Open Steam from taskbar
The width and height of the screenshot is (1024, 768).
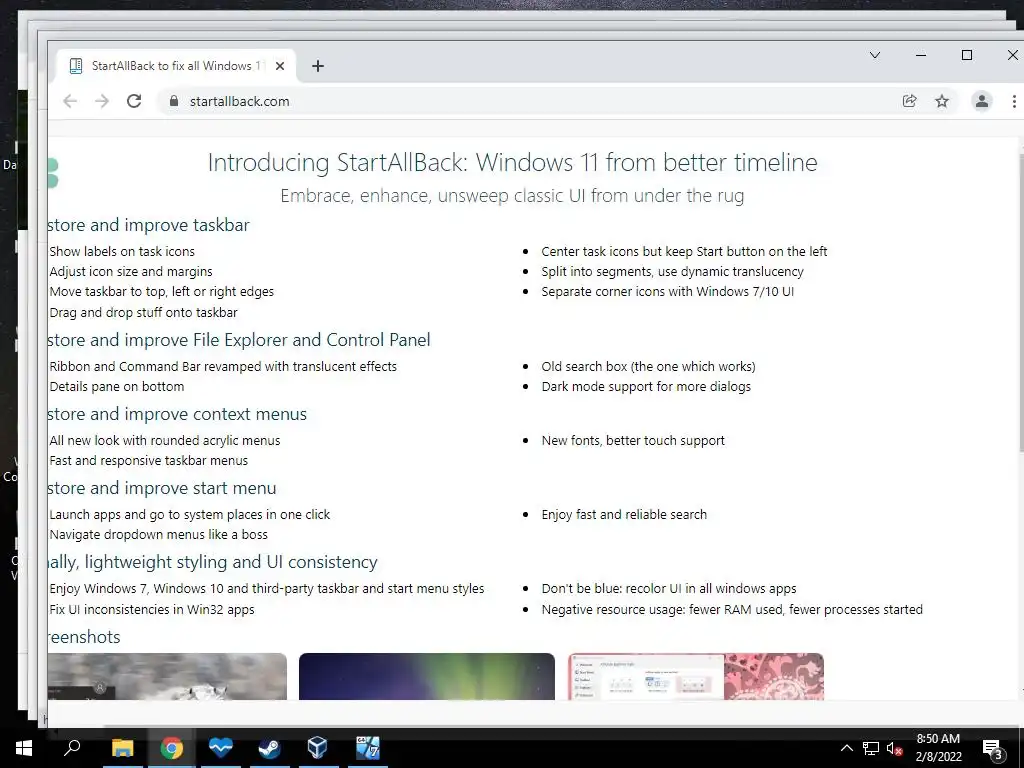tap(269, 748)
